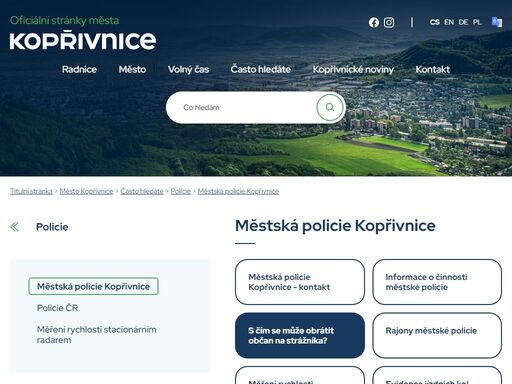Follow Policie breadcrumb link

[x=181, y=191]
